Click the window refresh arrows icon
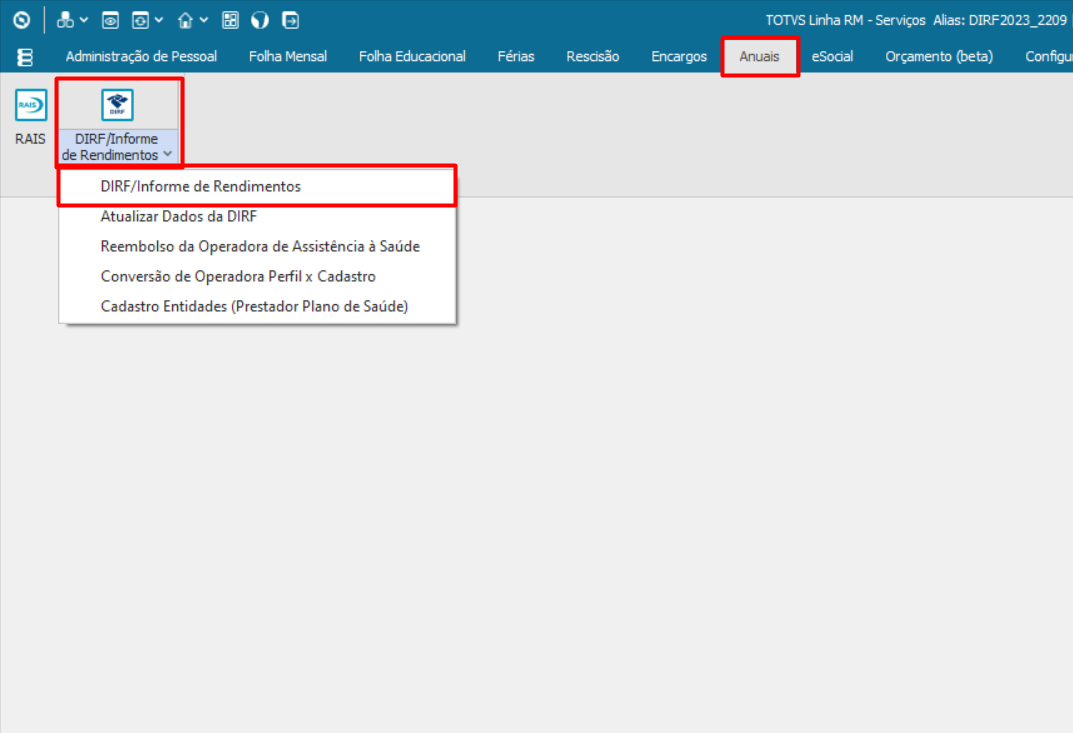 [140, 21]
